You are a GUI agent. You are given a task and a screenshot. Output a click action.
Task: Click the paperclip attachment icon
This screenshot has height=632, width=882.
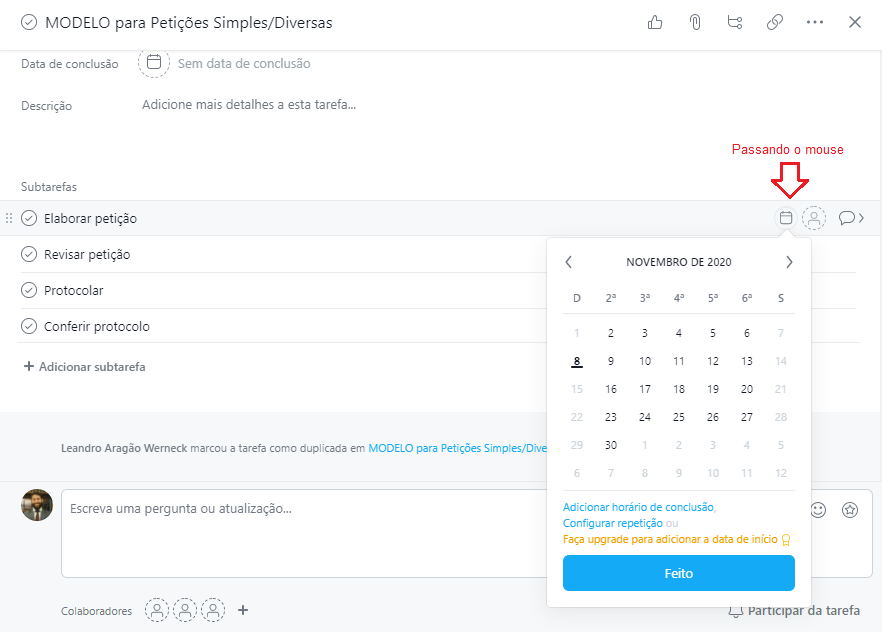(694, 22)
